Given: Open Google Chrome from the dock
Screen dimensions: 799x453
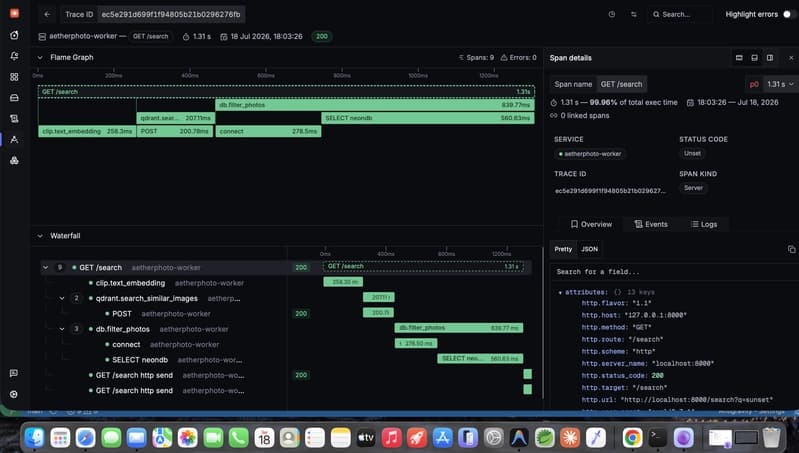Looking at the screenshot, I should point(632,438).
